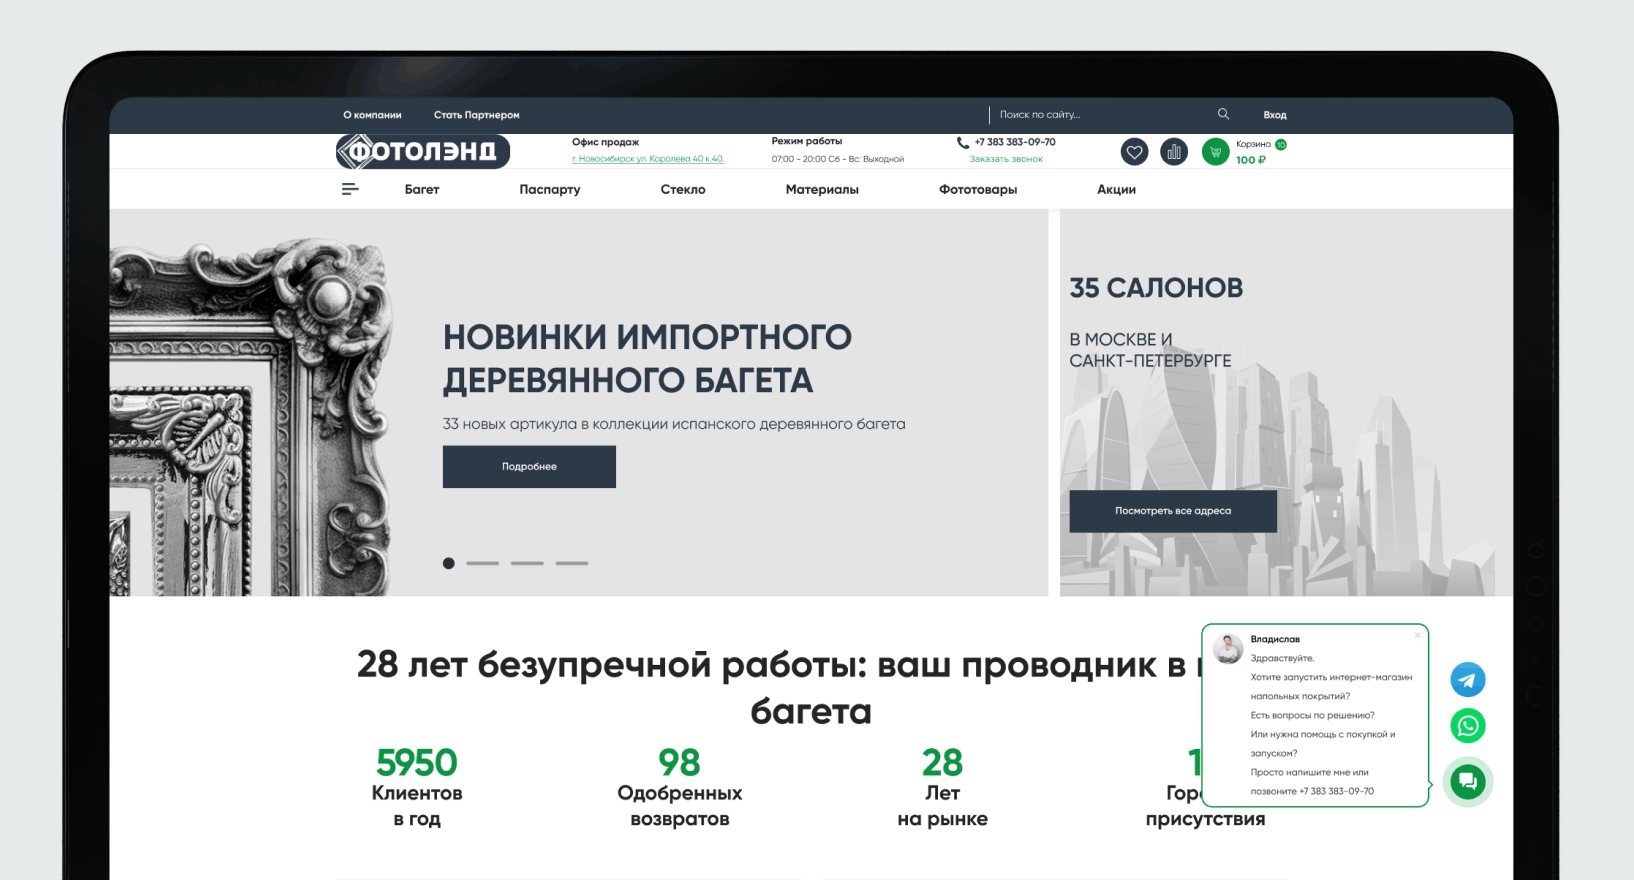
Task: Close the Владислав chat popup
Action: tap(1417, 635)
